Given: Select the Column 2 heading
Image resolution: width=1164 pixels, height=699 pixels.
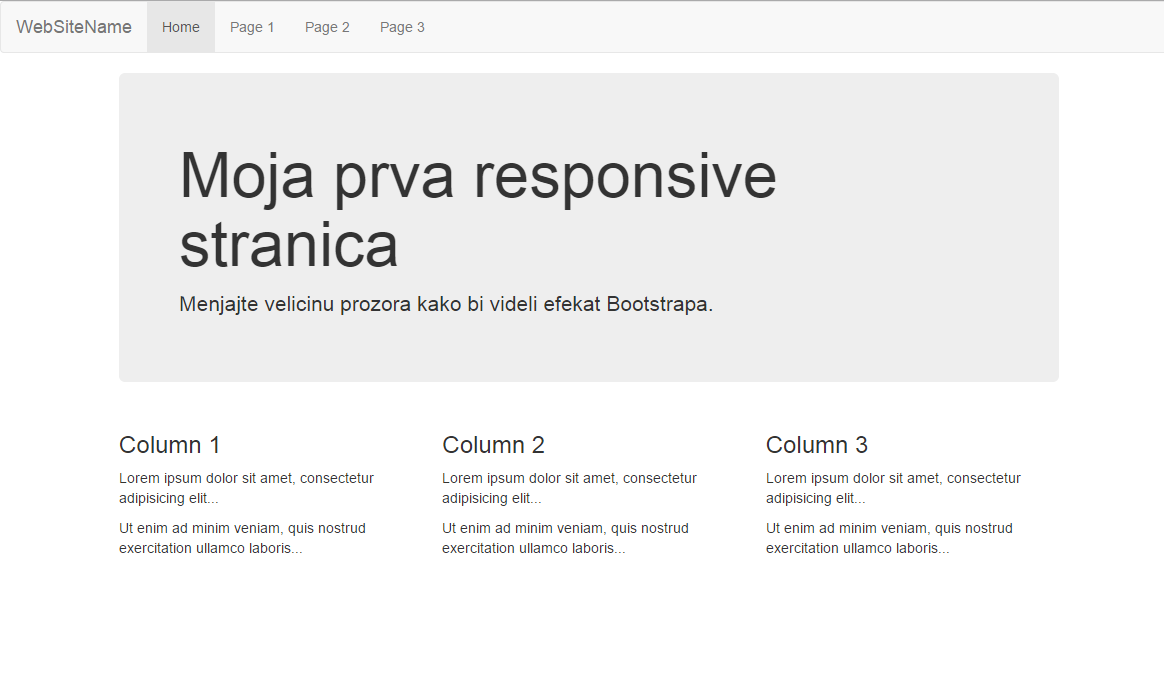Looking at the screenshot, I should [x=493, y=445].
